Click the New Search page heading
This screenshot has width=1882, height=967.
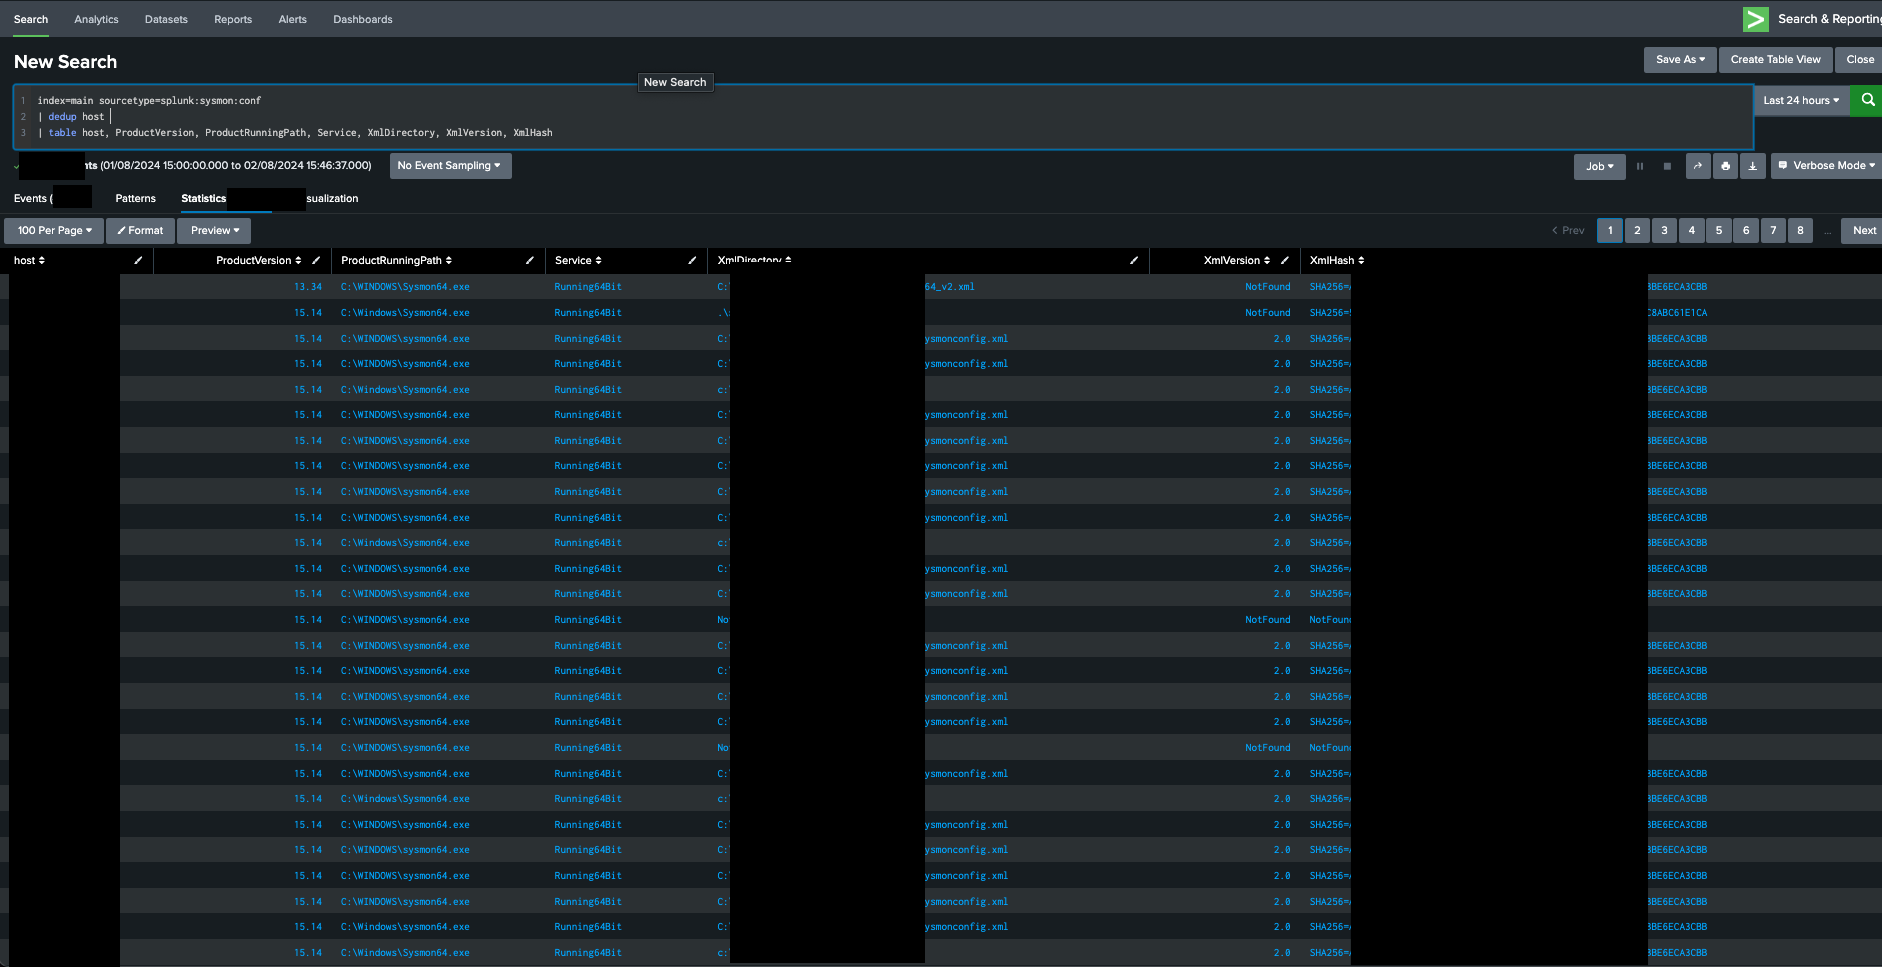[x=66, y=62]
